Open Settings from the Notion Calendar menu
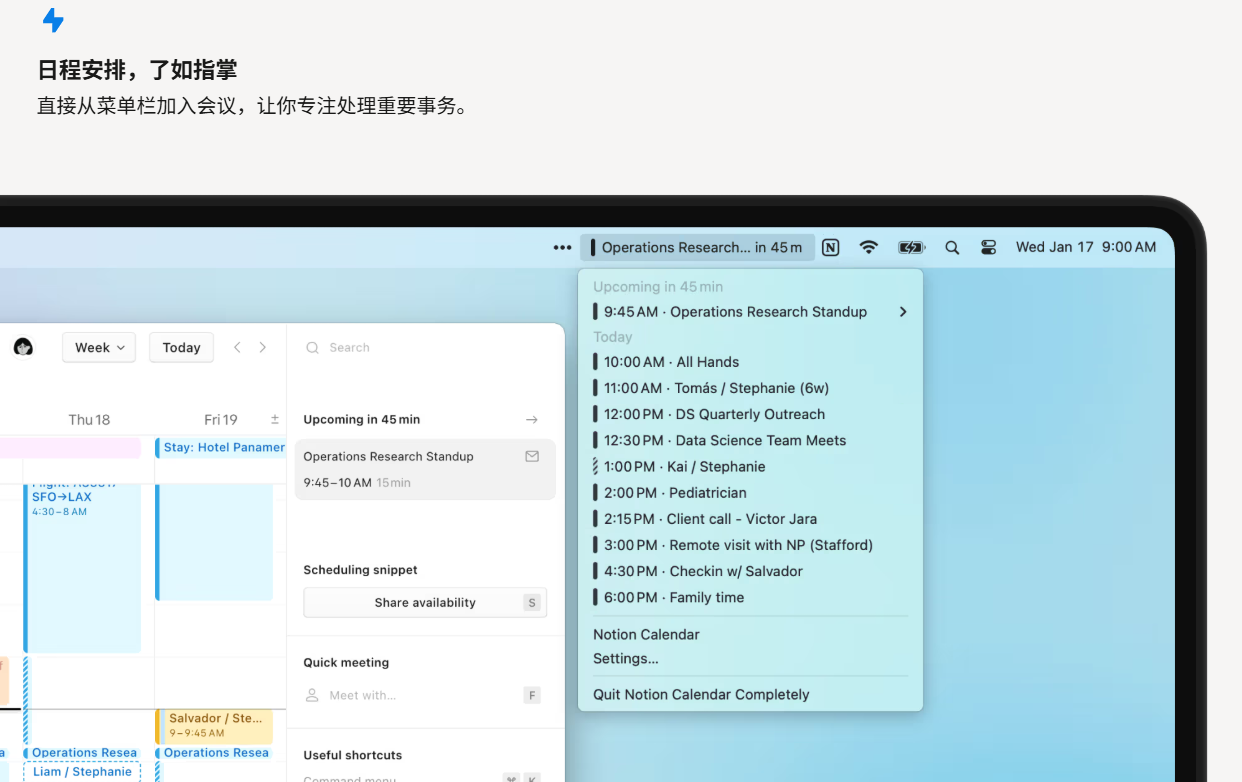 pyautogui.click(x=626, y=658)
